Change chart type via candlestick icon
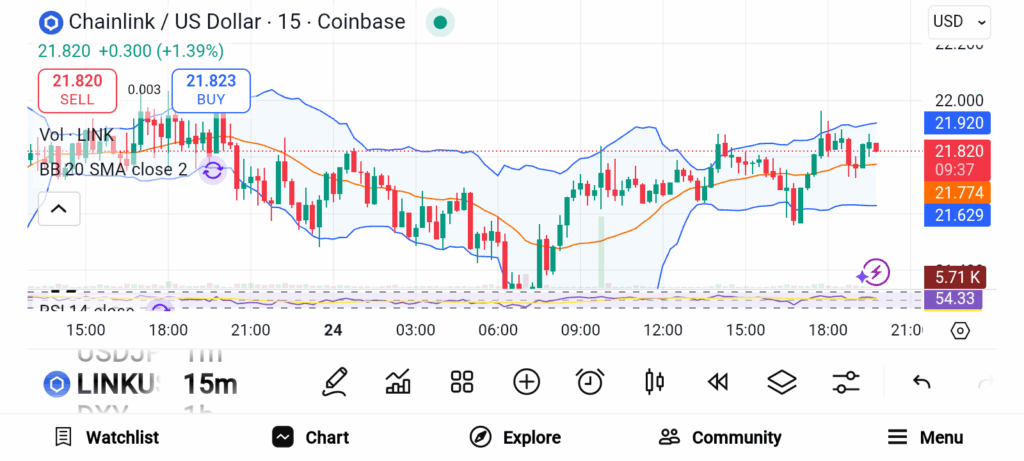1024x461 pixels. 655,381
